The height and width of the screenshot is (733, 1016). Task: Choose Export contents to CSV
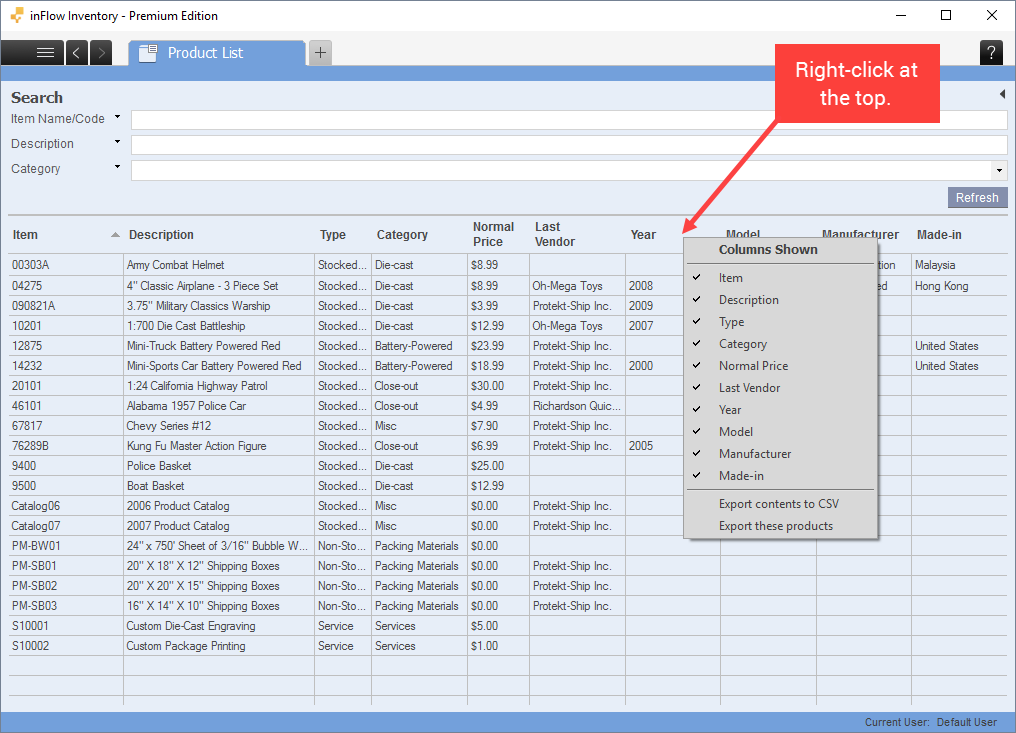pyautogui.click(x=781, y=504)
